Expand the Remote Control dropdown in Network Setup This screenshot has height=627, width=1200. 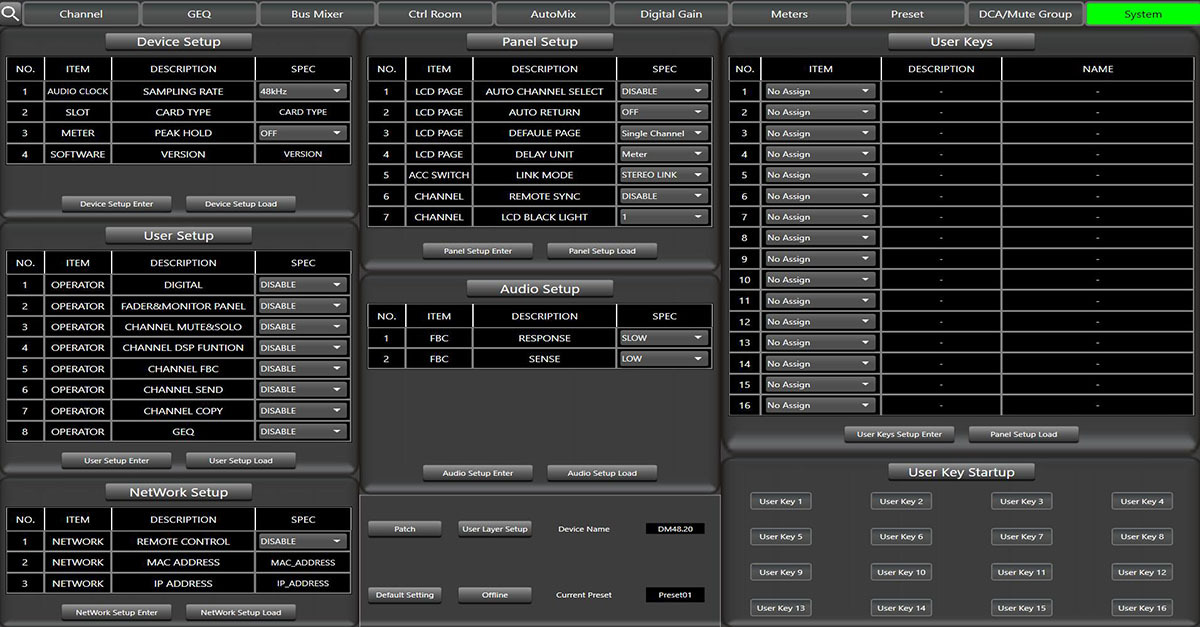pos(301,541)
